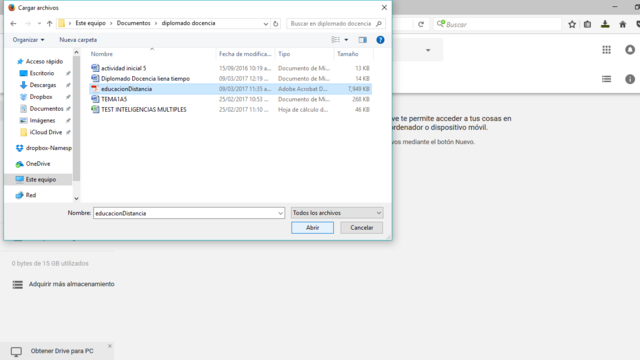Screen dimensions: 640x360
Task: Open the Organizar menu
Action: tap(28, 40)
